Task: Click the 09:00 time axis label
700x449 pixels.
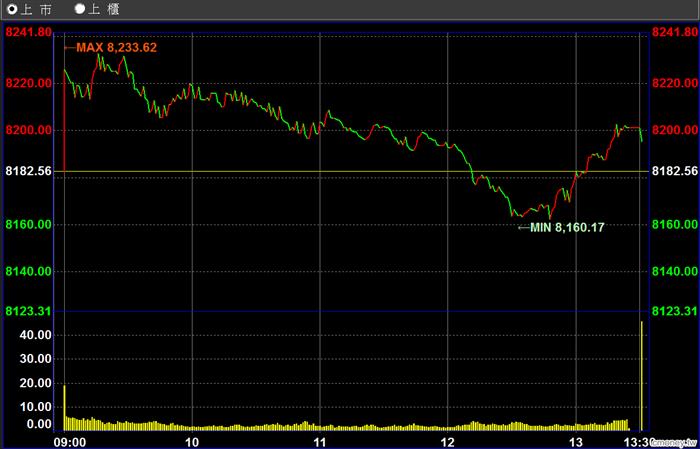Action: [x=69, y=441]
